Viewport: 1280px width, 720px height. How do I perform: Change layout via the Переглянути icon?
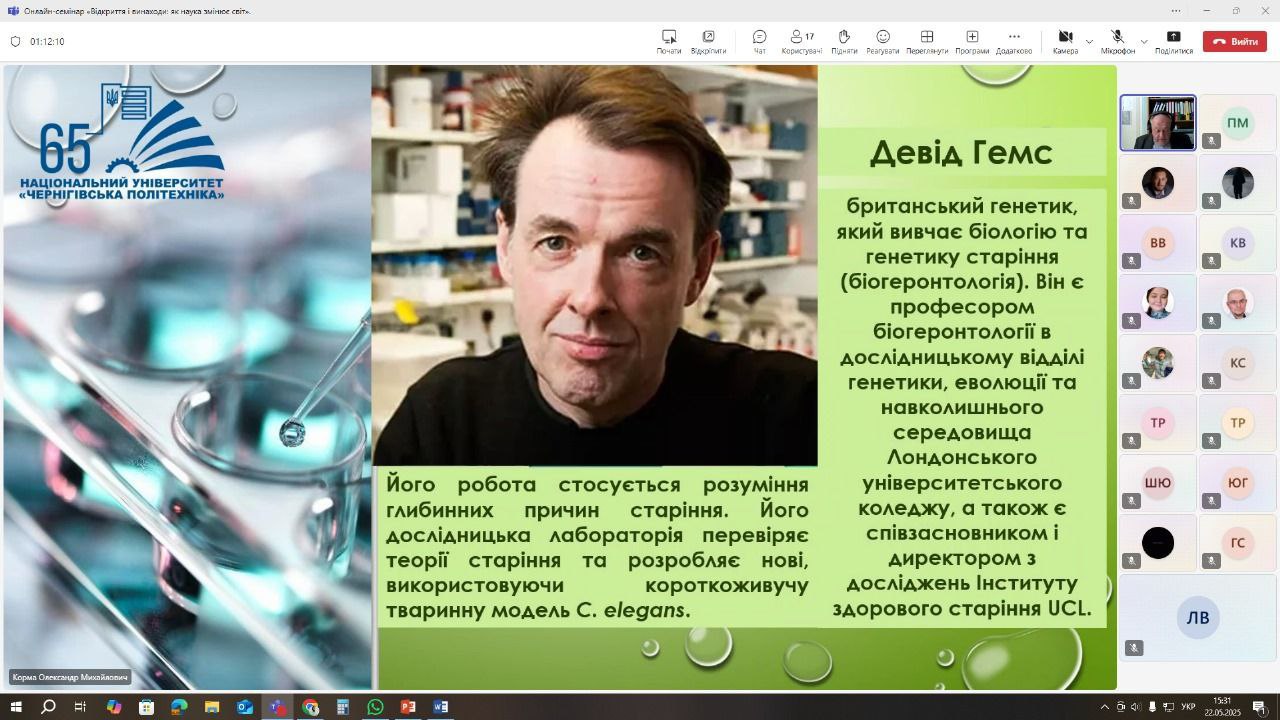point(927,41)
